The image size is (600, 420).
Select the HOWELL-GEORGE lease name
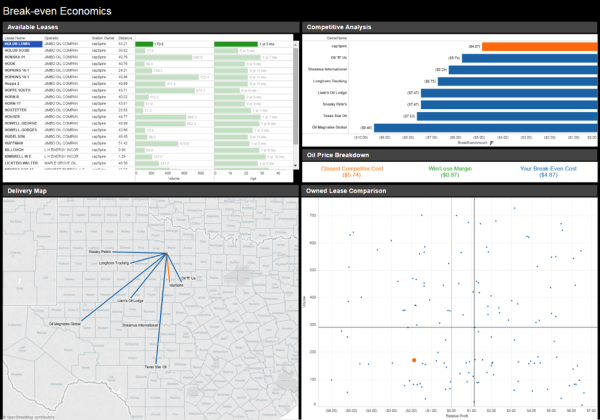click(x=21, y=124)
